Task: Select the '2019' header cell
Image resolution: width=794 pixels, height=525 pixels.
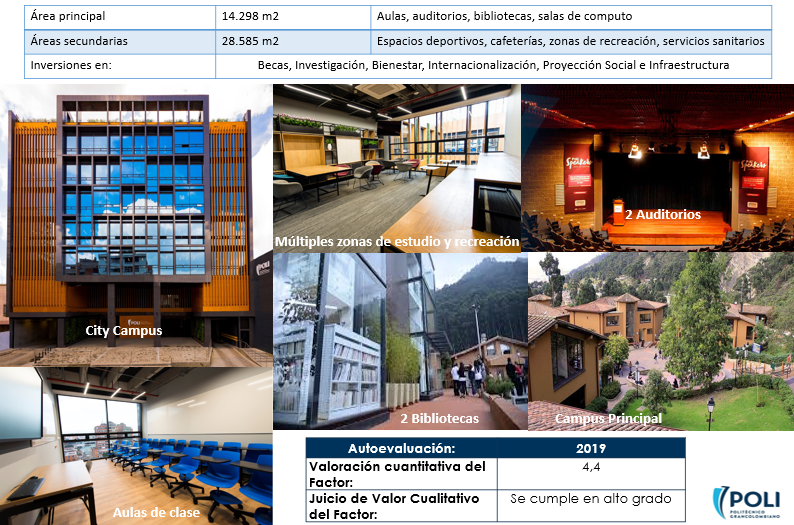Action: pos(590,447)
